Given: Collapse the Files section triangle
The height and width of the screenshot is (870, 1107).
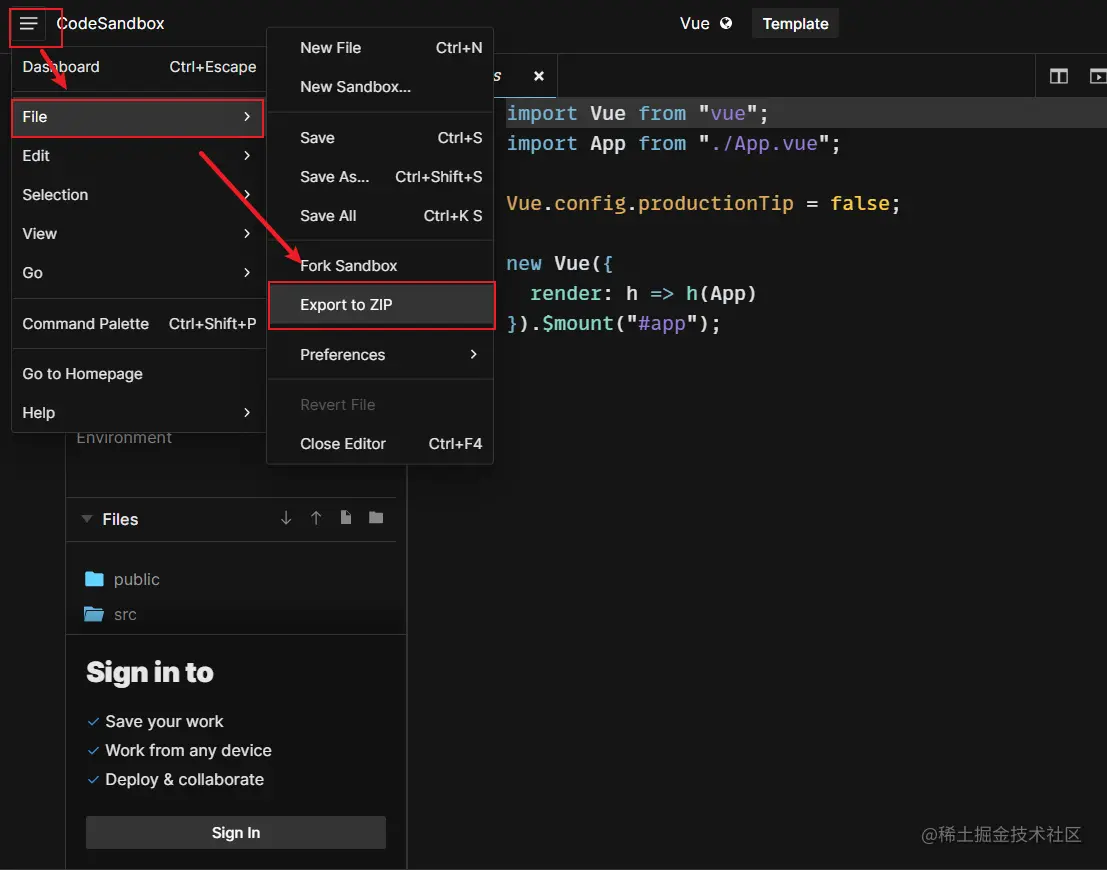Looking at the screenshot, I should [87, 519].
